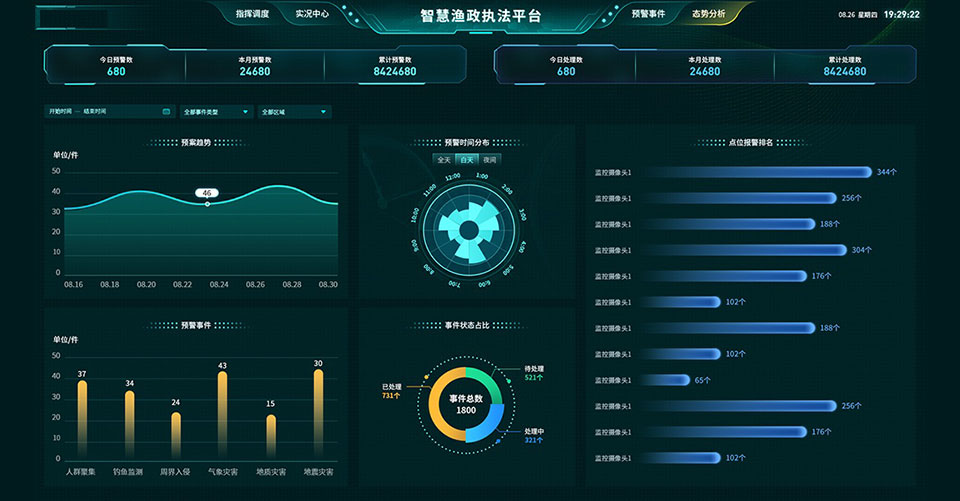The image size is (960, 501).
Task: Switch time distribution to 夜间
Action: pyautogui.click(x=489, y=159)
